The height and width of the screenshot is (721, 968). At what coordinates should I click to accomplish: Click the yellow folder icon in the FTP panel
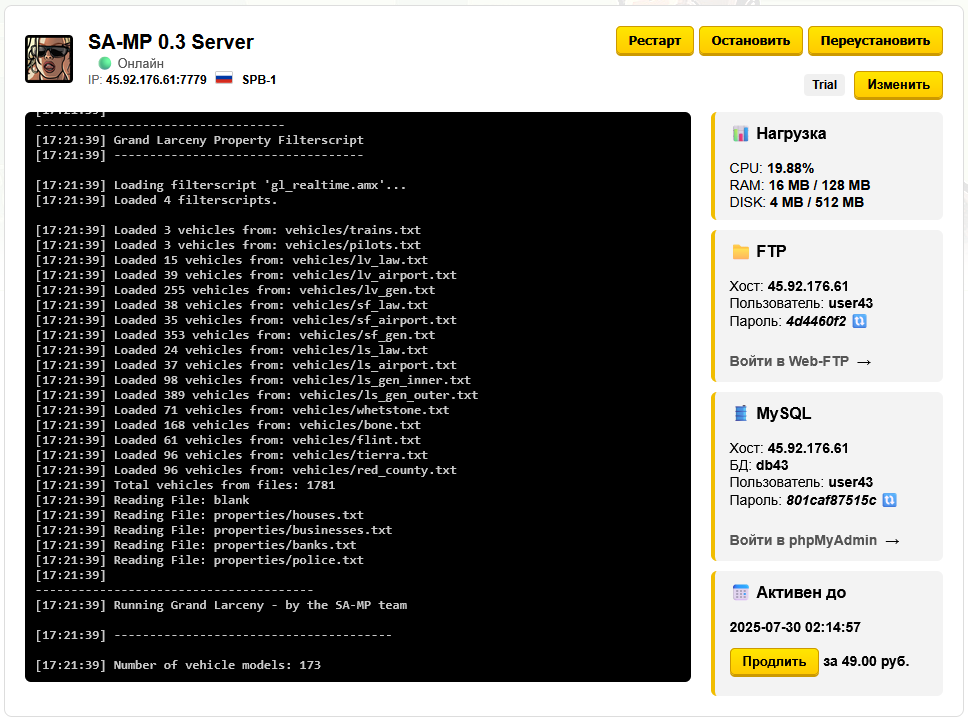click(x=740, y=251)
